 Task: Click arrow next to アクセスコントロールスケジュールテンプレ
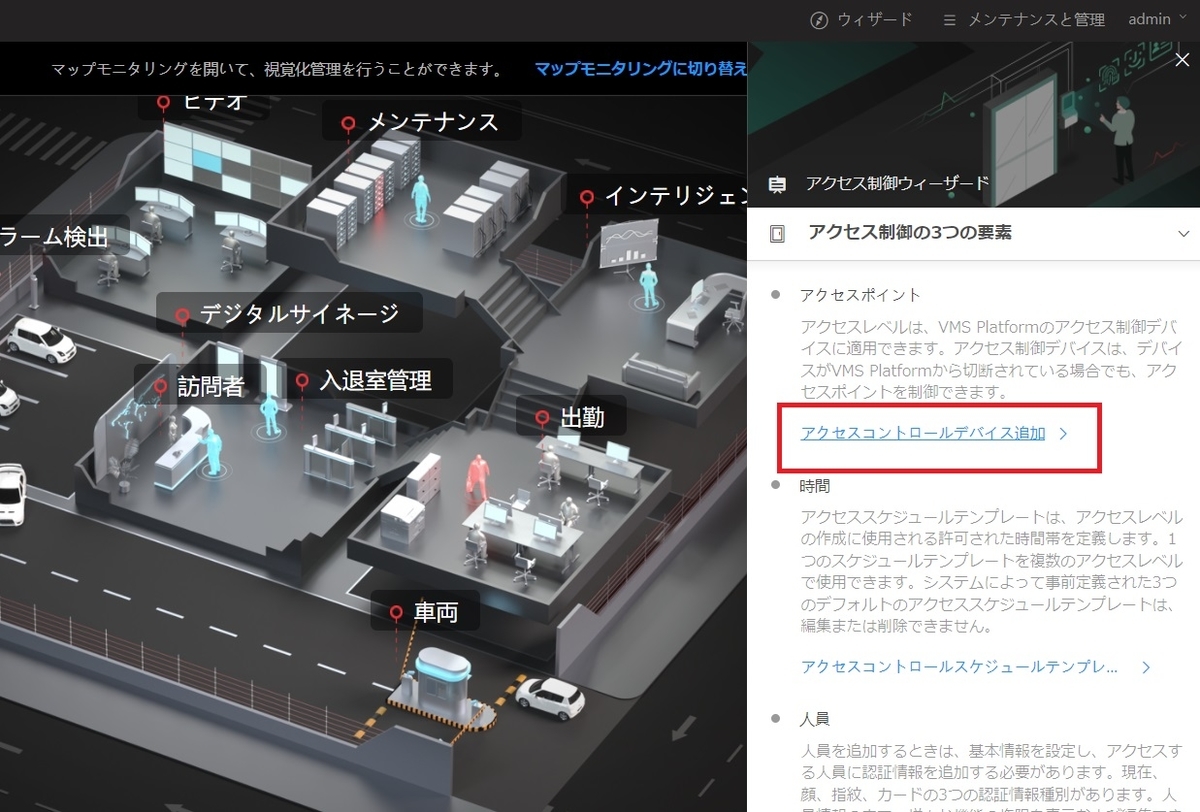1146,667
